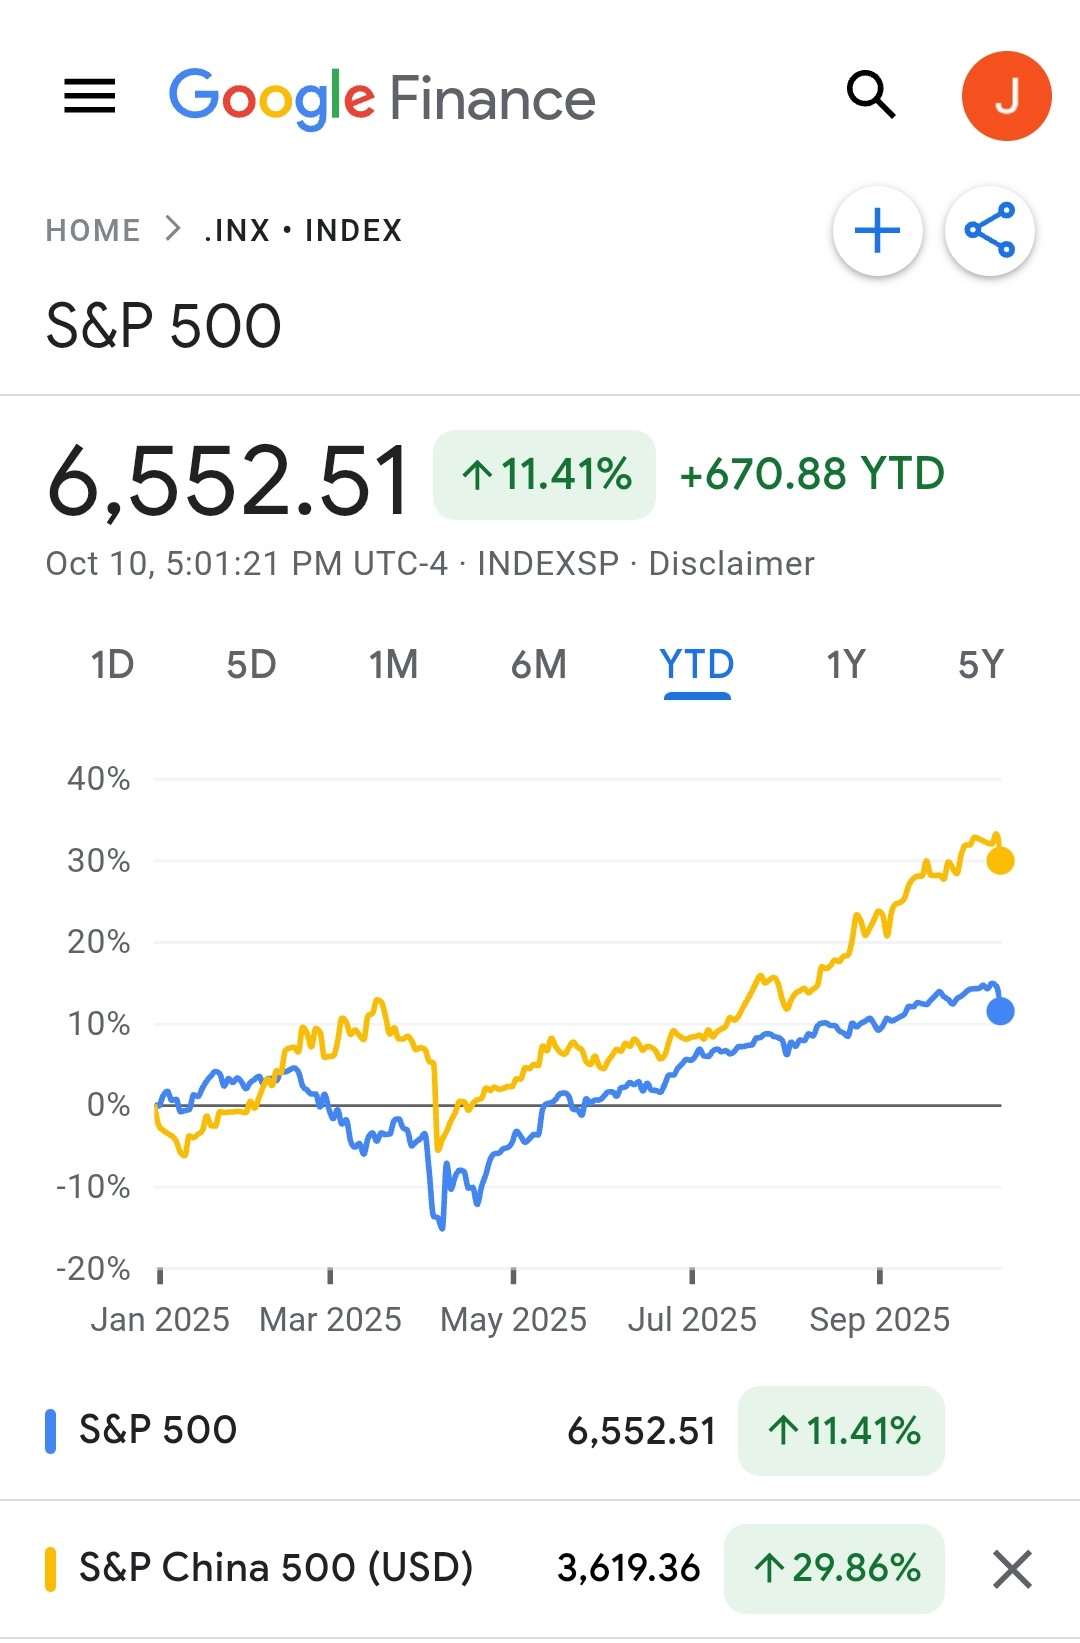Select the YTD time range tab

click(697, 665)
